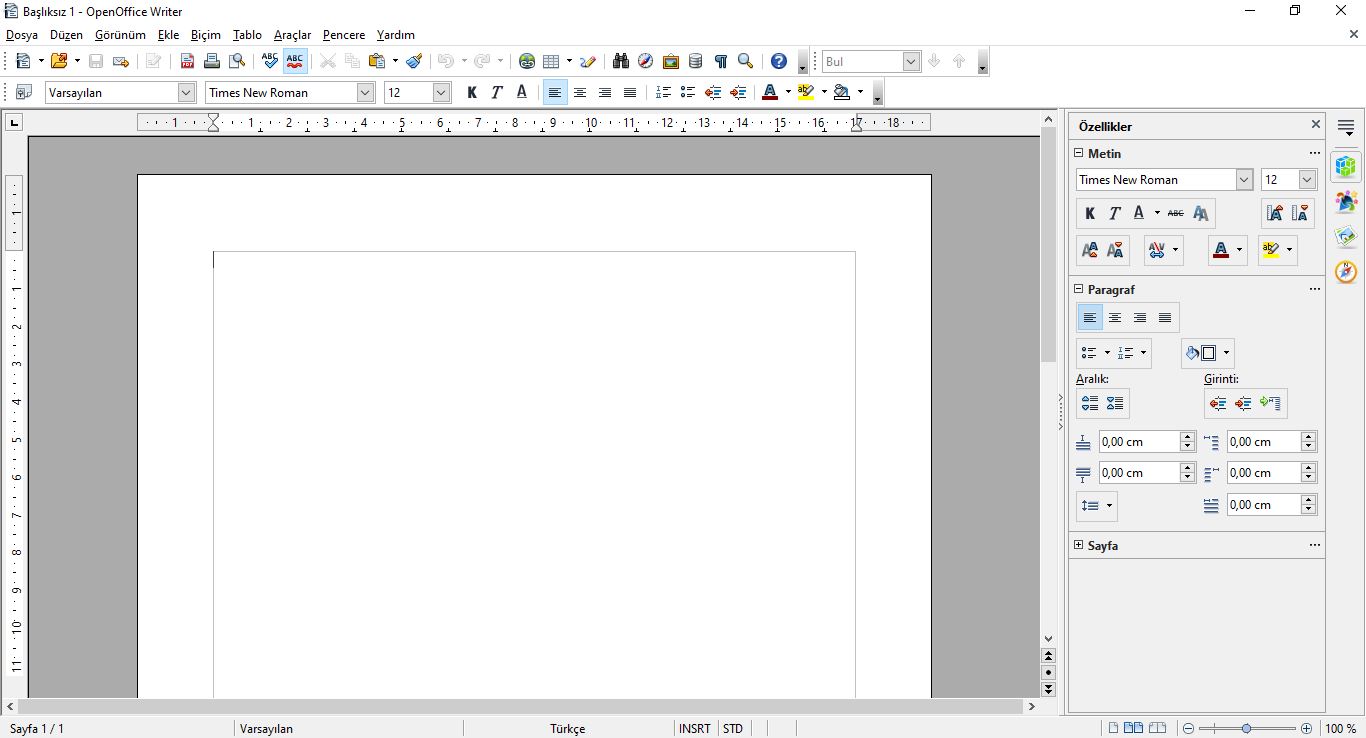Click Türkçe language in status bar
The height and width of the screenshot is (738, 1366).
[567, 729]
